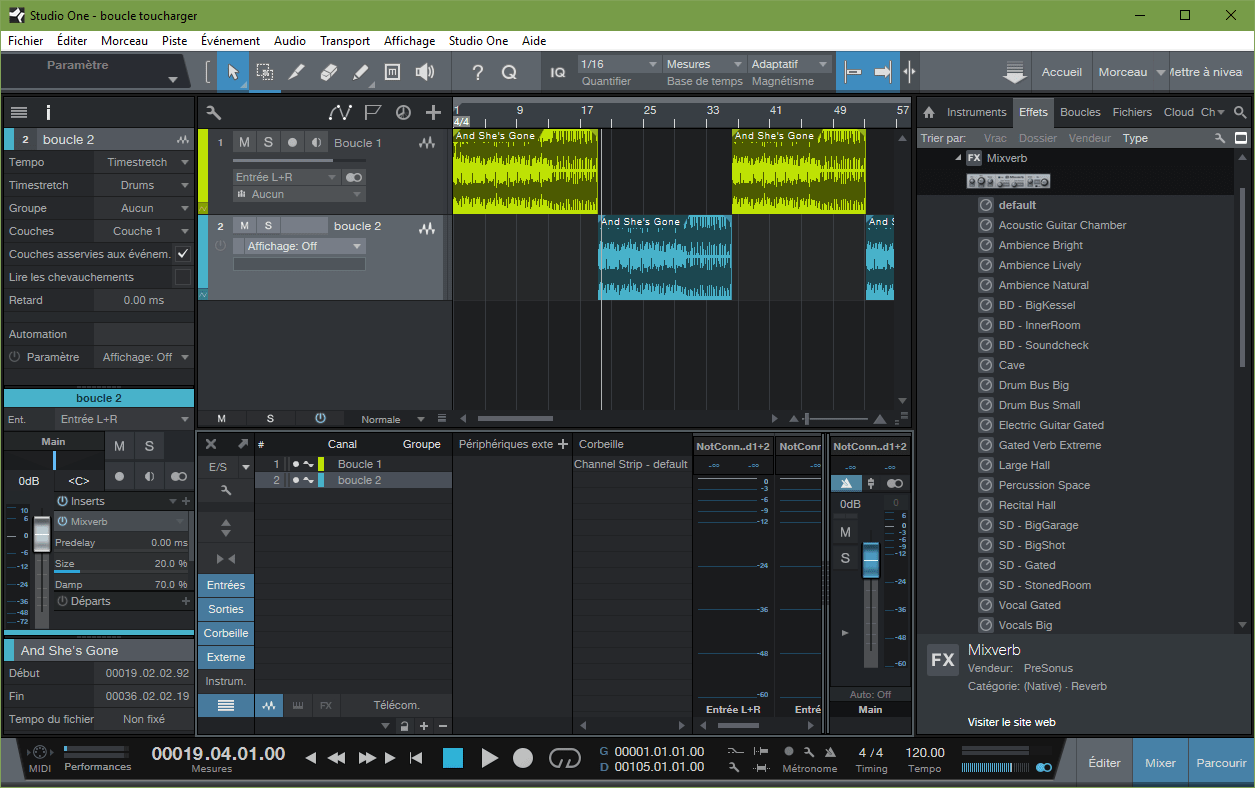Select the Arrow tool in the toolbar
Image resolution: width=1255 pixels, height=788 pixels.
[232, 72]
